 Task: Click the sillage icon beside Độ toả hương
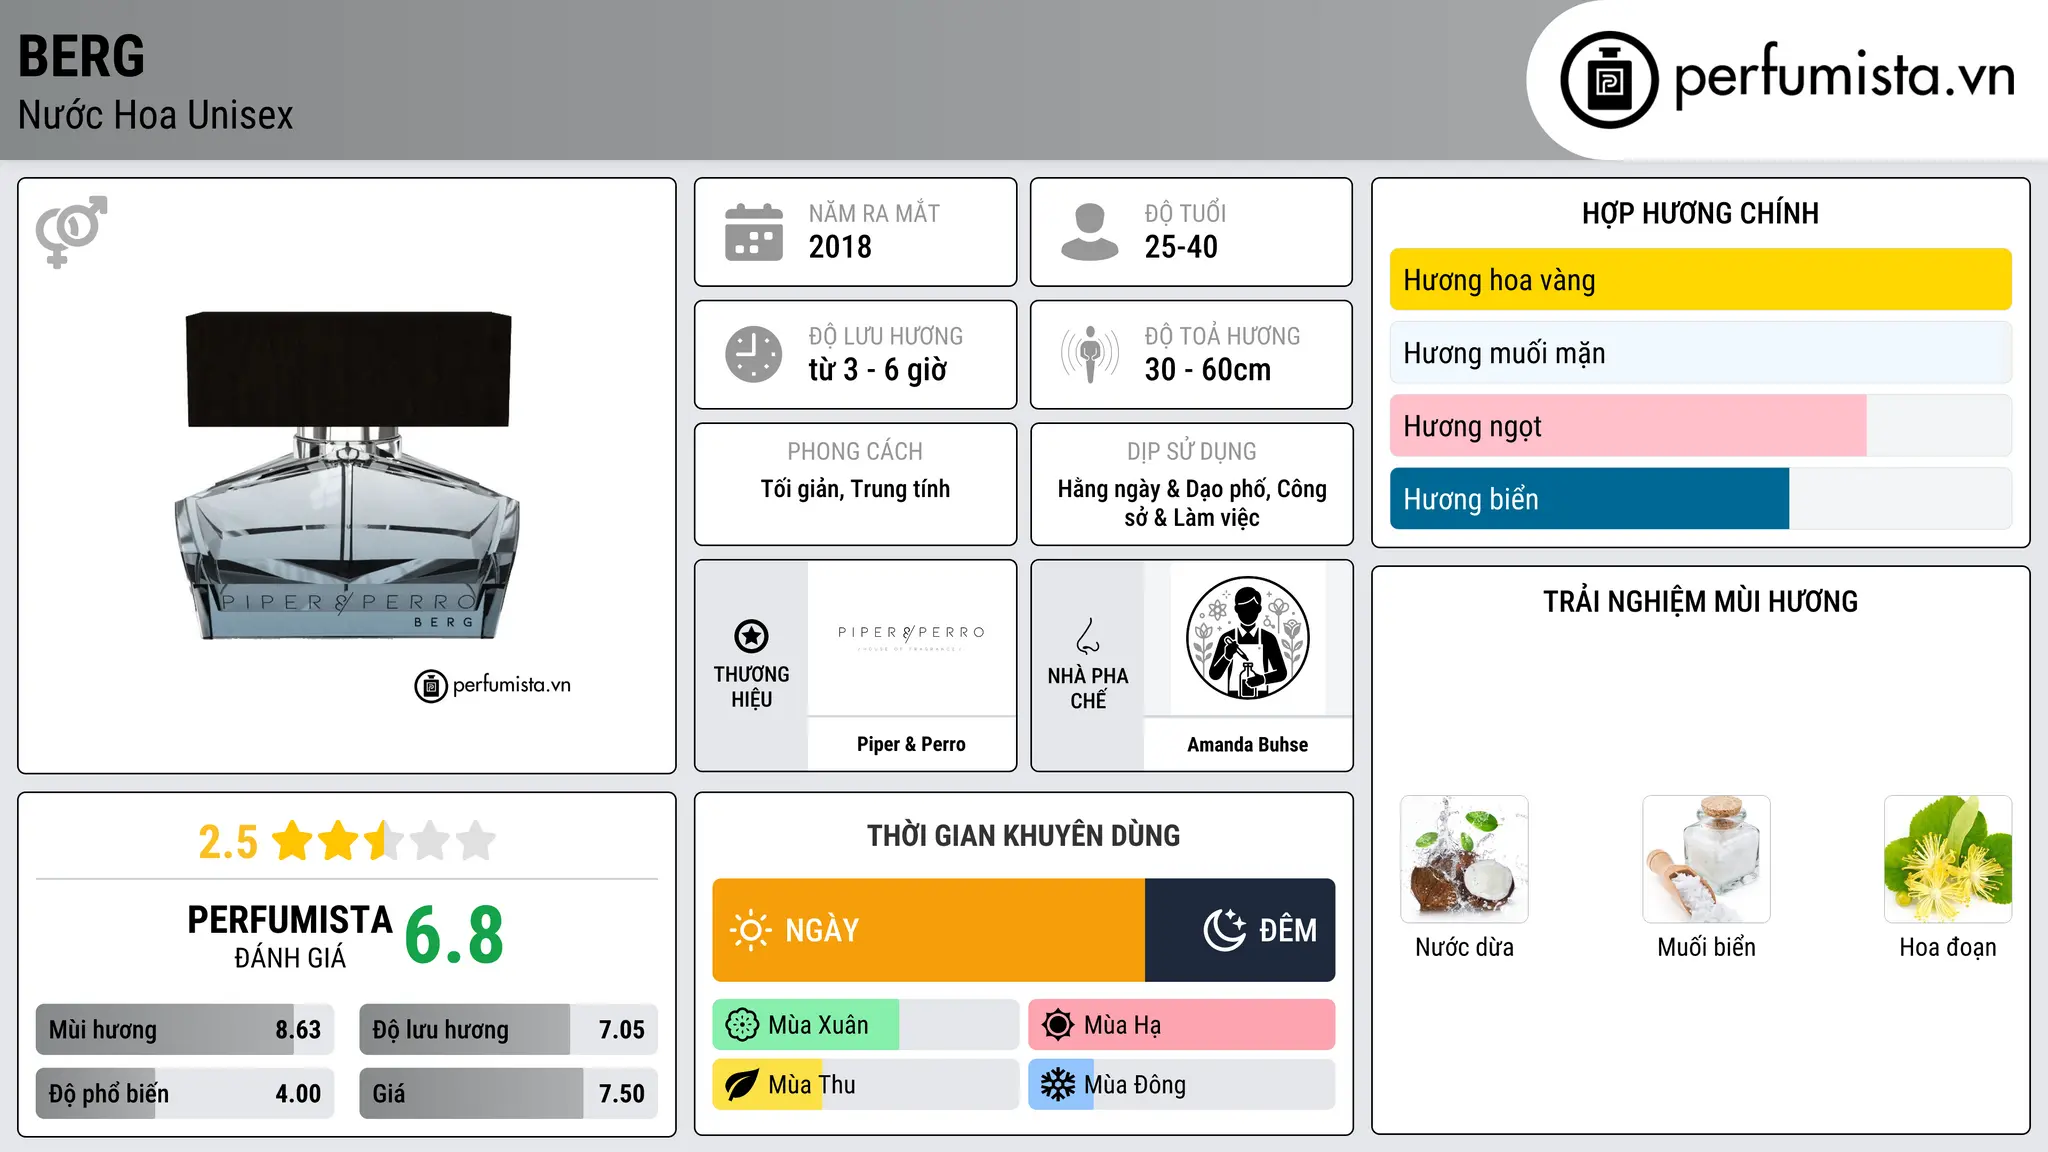[1089, 354]
